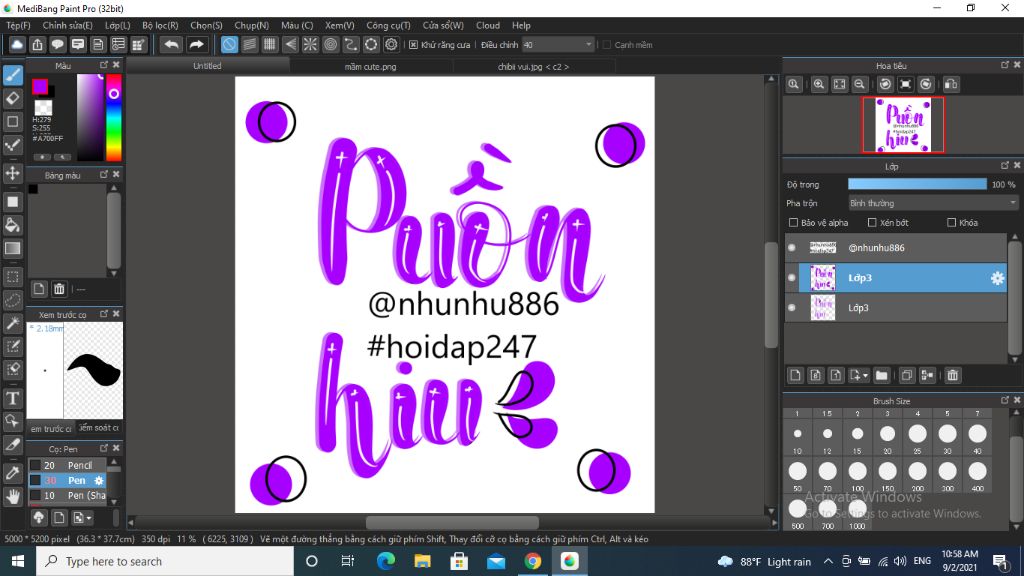The height and width of the screenshot is (576, 1024).
Task: Switch to the mầm cute.png tab
Action: pos(370,67)
